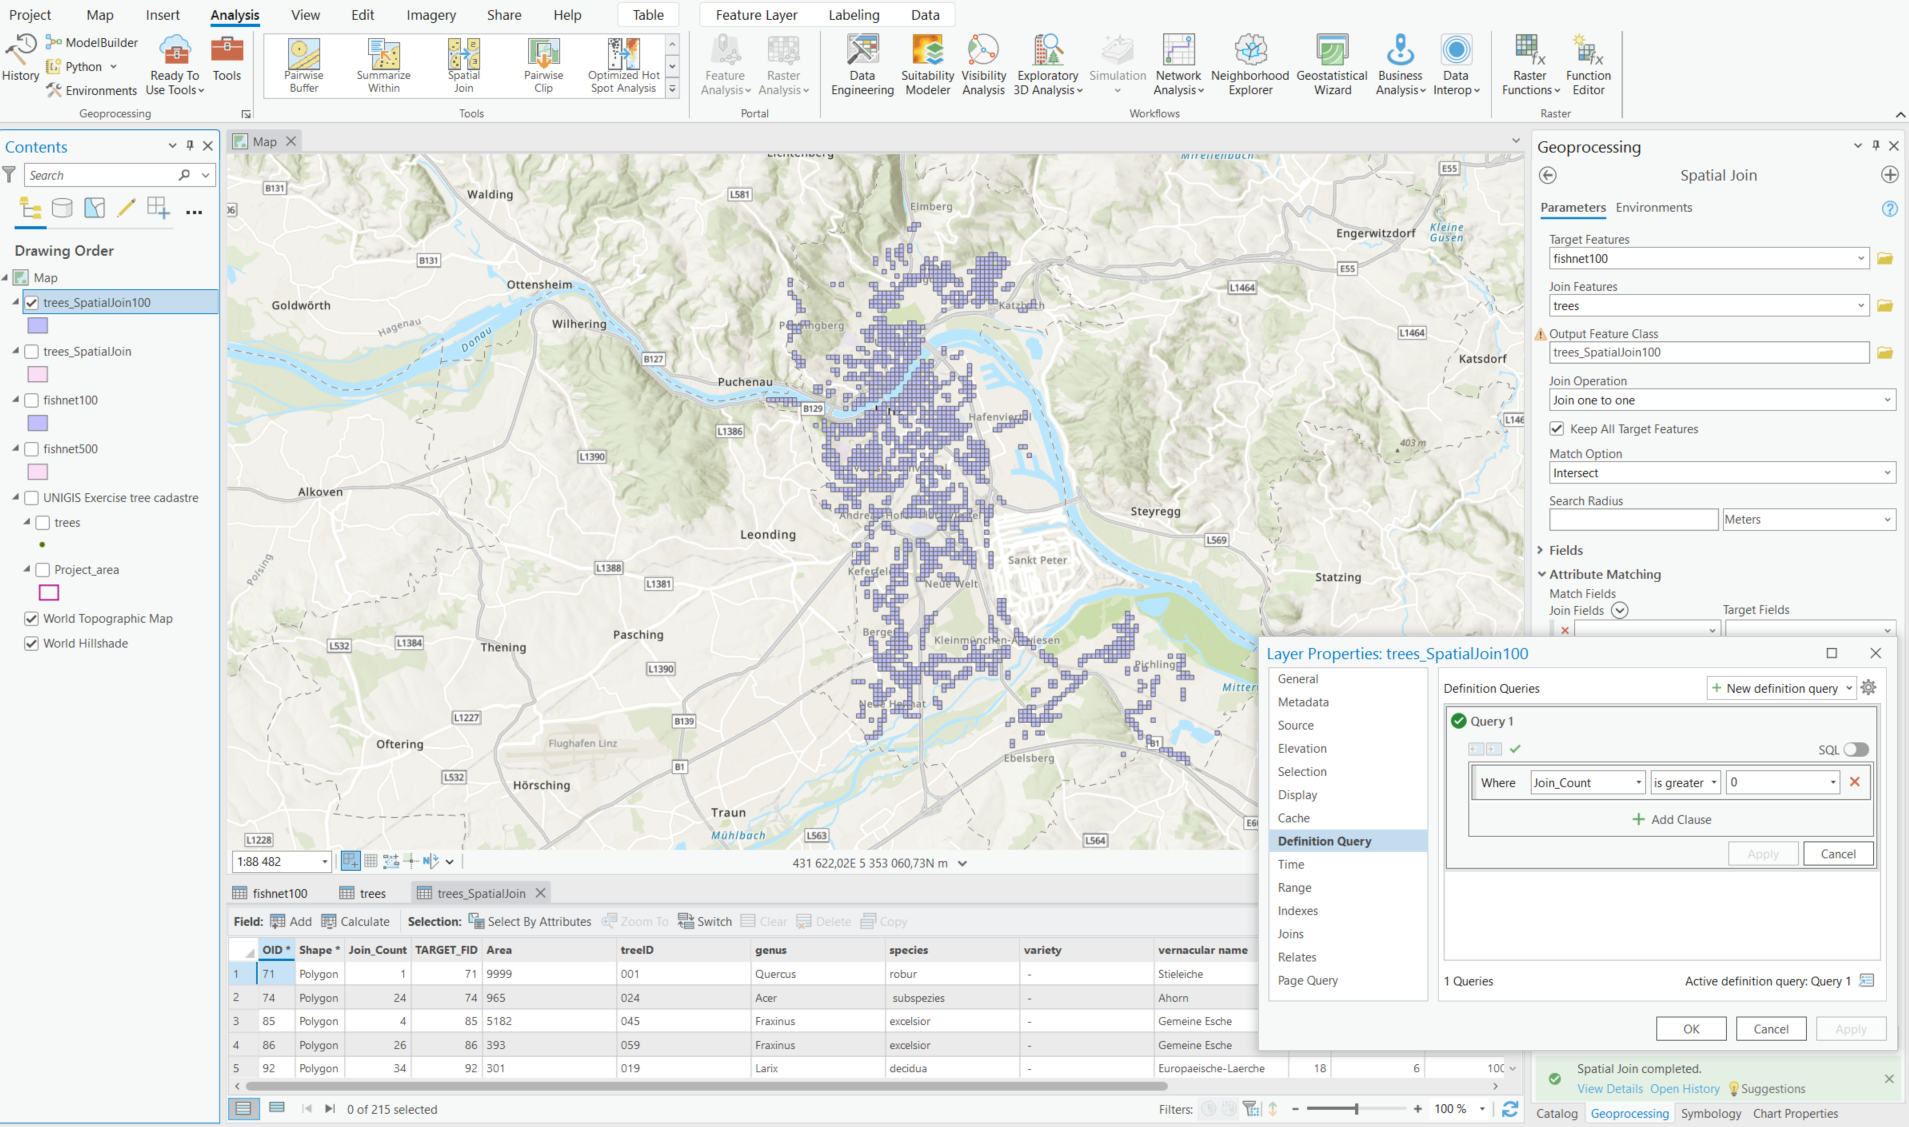Browse for Target Features folder icon
Image resolution: width=1909 pixels, height=1127 pixels.
(1885, 259)
